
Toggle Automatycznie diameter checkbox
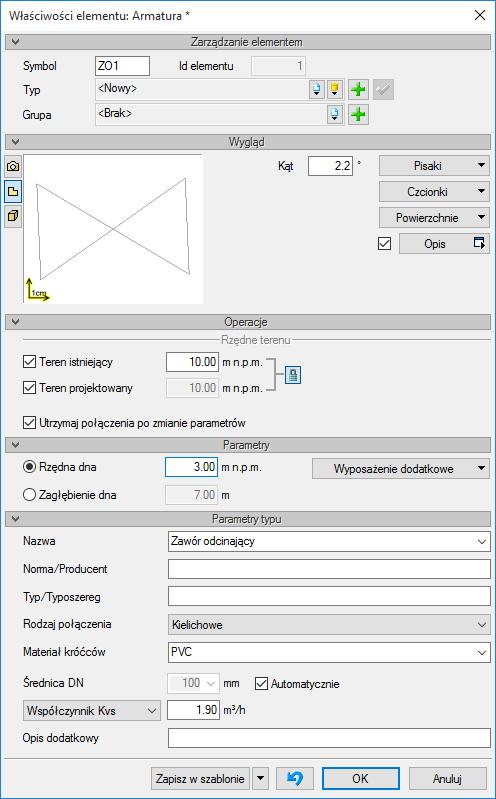[x=261, y=683]
